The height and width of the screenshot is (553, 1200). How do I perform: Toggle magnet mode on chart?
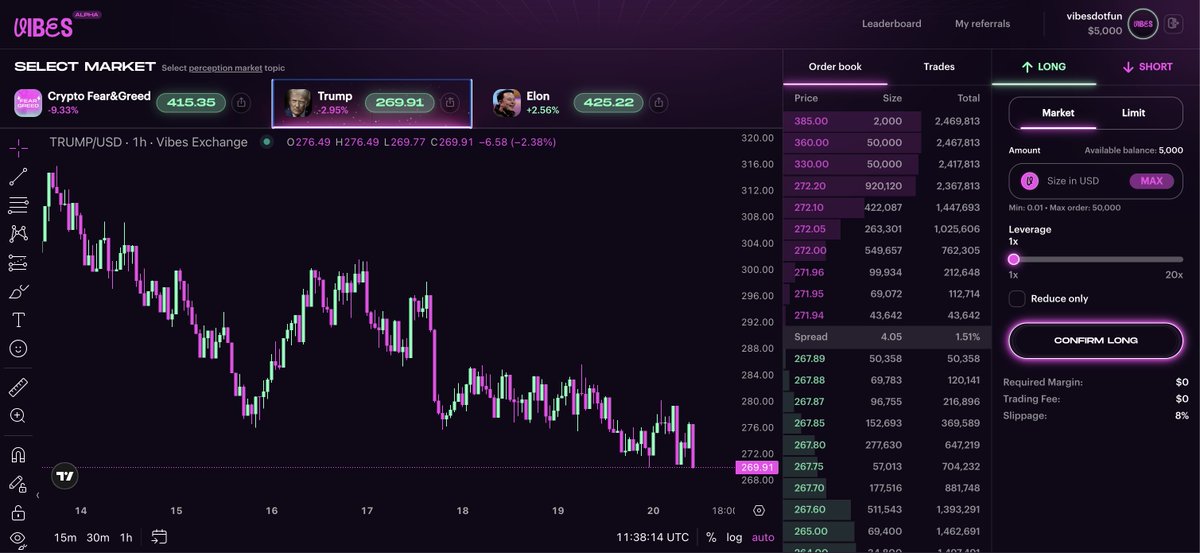click(x=18, y=454)
